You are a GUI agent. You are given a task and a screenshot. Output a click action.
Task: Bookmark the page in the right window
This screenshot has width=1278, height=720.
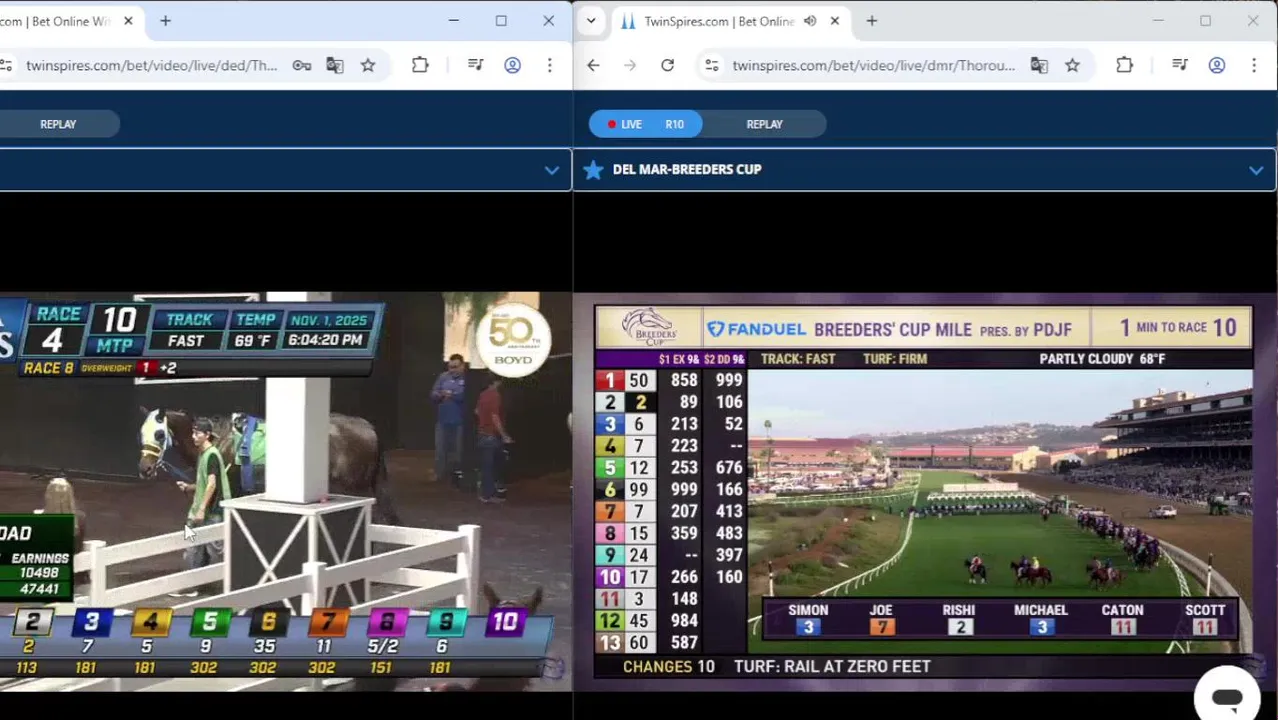[x=1072, y=66]
